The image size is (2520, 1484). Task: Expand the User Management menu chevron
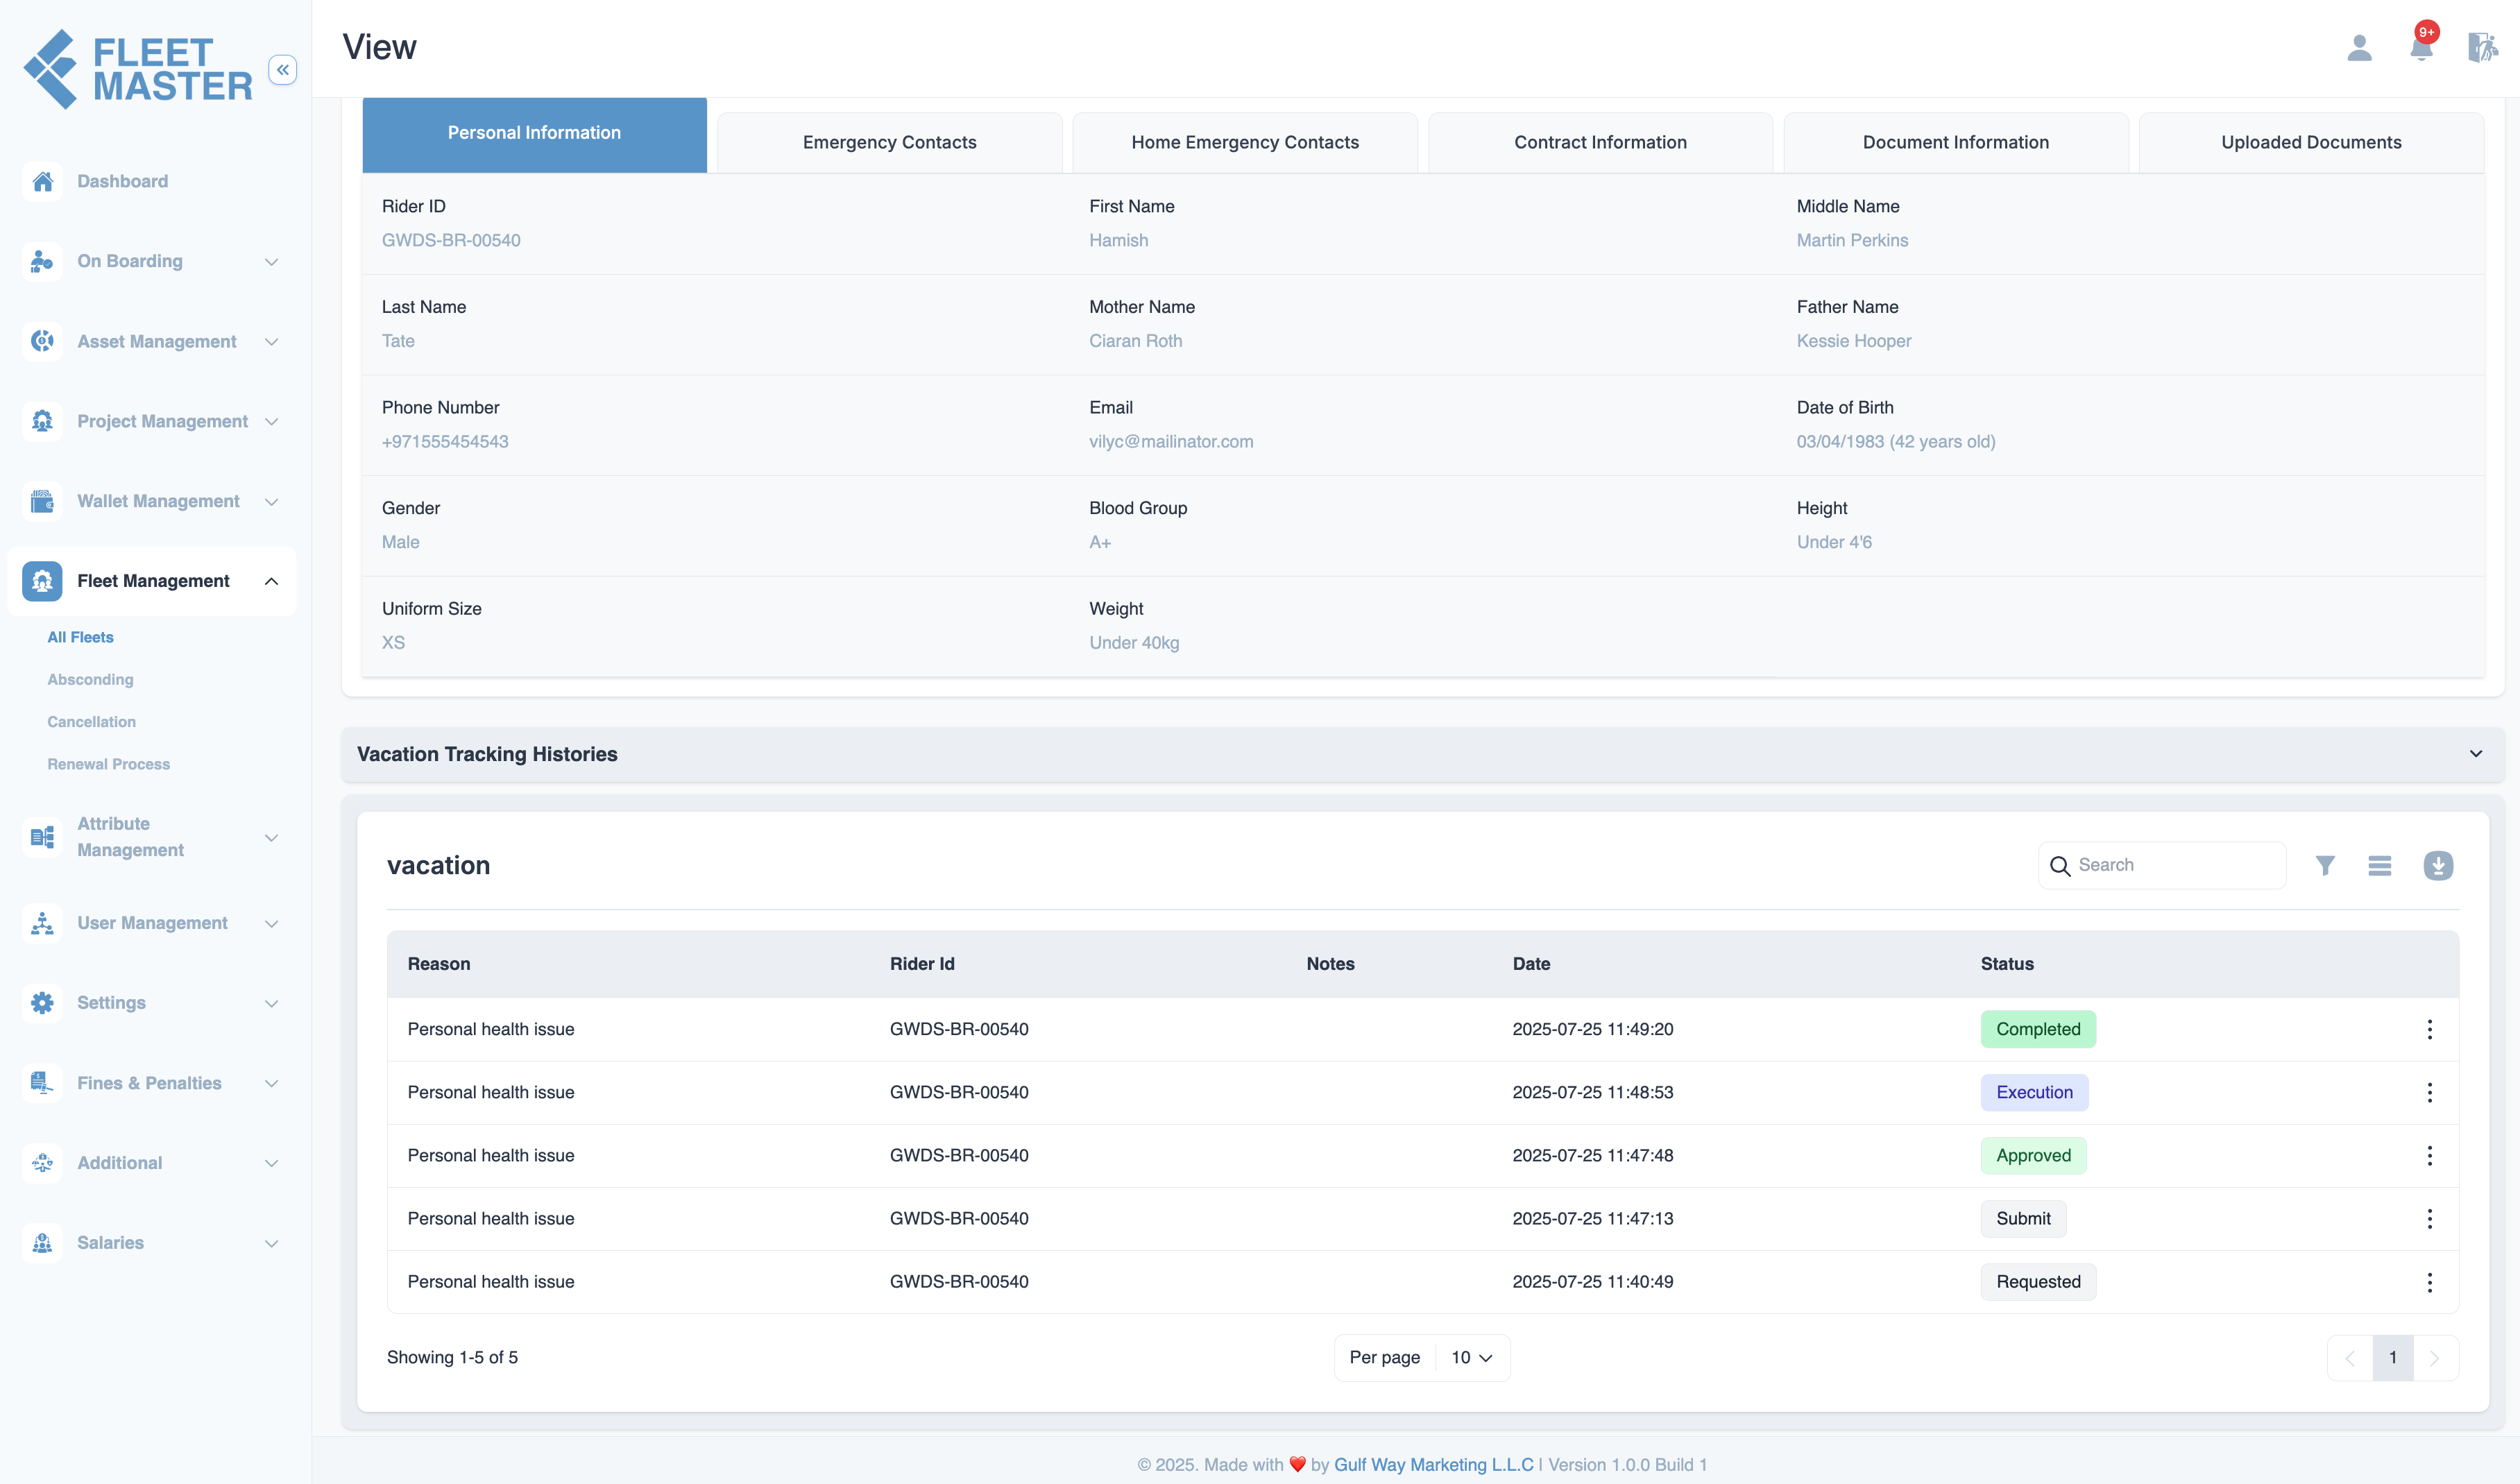coord(271,924)
